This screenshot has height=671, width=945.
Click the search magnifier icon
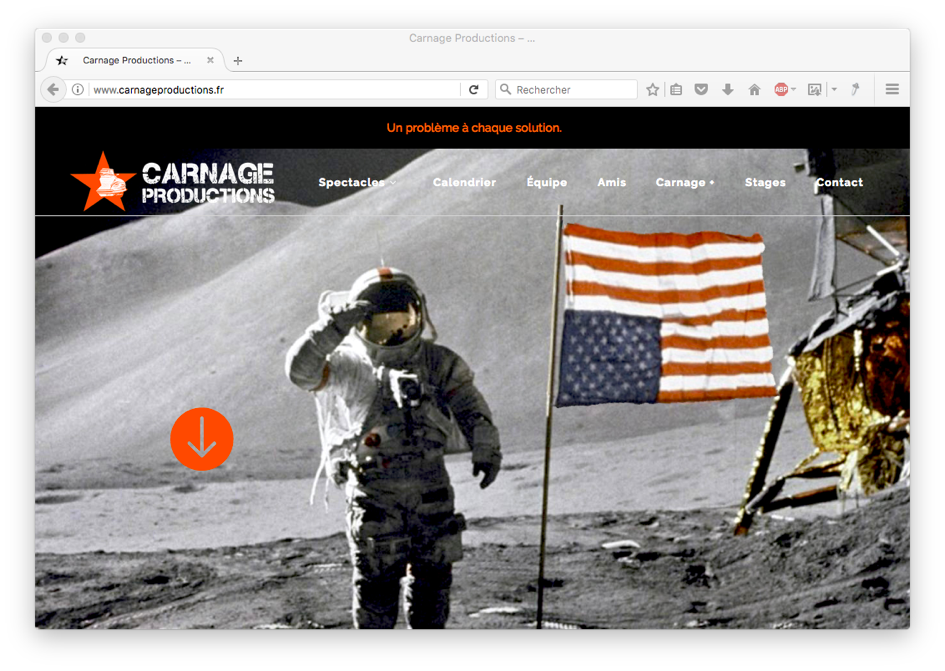click(506, 89)
